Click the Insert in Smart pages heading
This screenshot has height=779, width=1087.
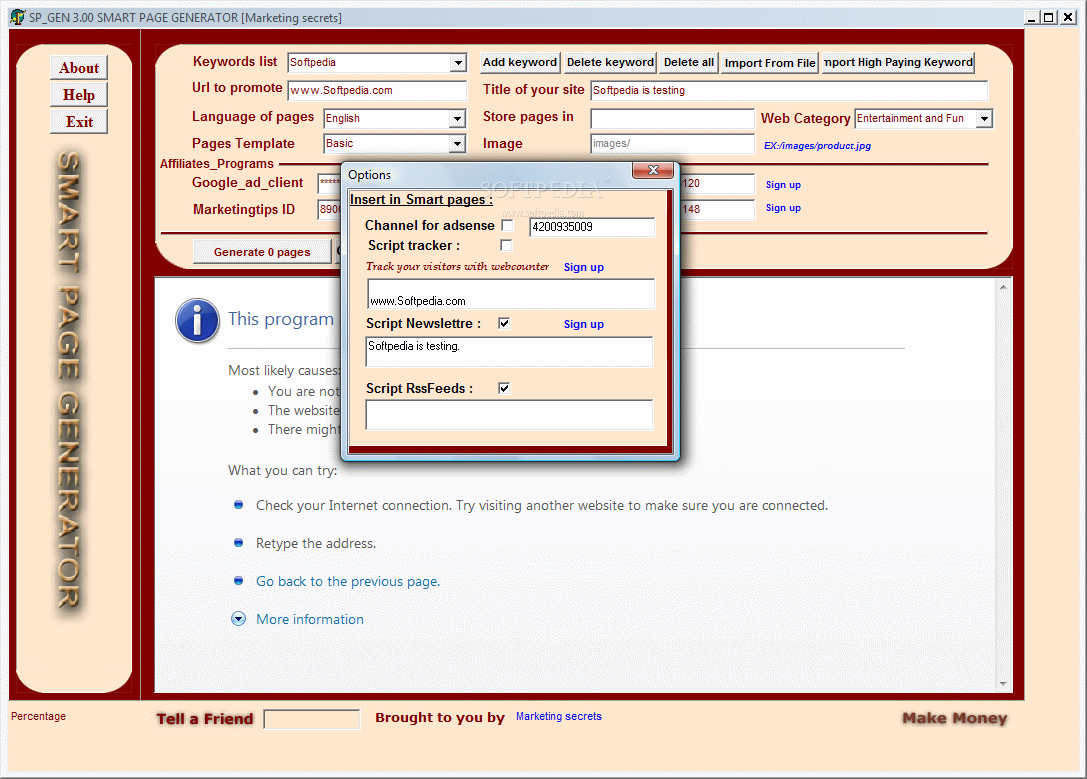pos(421,200)
